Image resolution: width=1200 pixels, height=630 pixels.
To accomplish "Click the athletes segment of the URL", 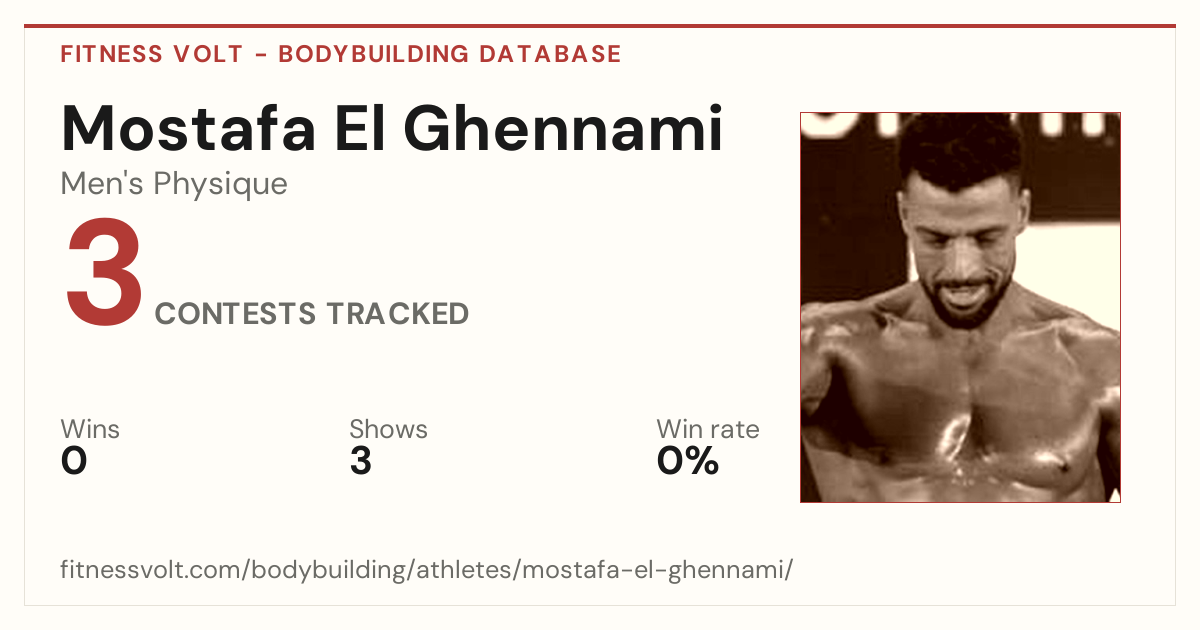I will point(468,570).
